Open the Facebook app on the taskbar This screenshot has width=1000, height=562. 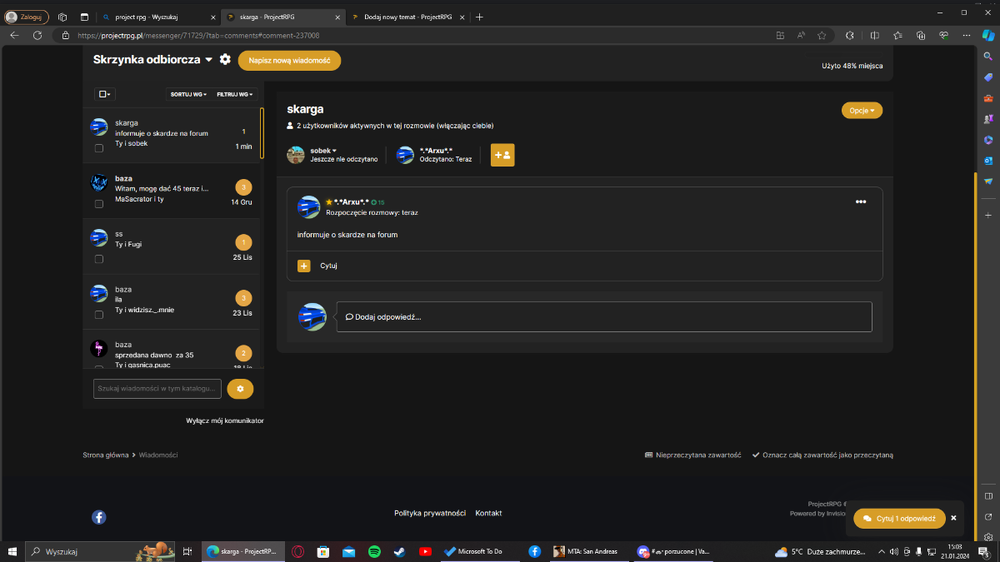click(534, 551)
